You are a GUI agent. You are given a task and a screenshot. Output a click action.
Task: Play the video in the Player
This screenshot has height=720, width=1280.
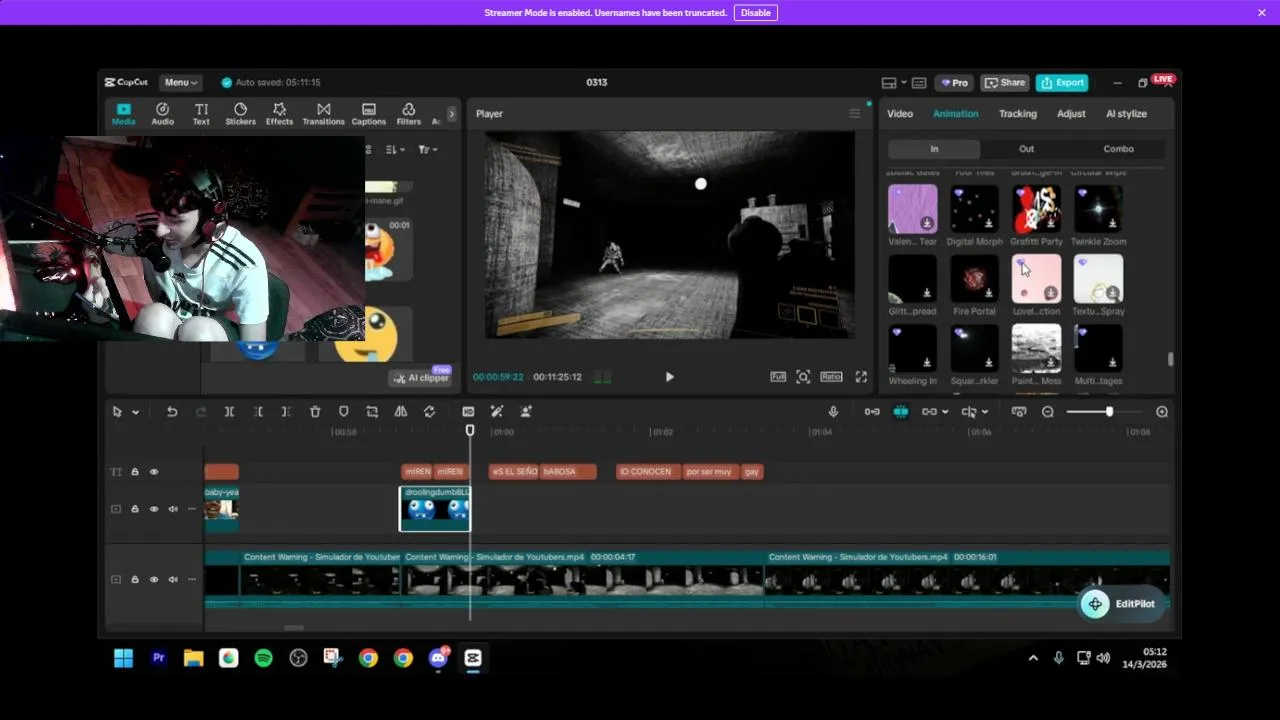tap(669, 377)
